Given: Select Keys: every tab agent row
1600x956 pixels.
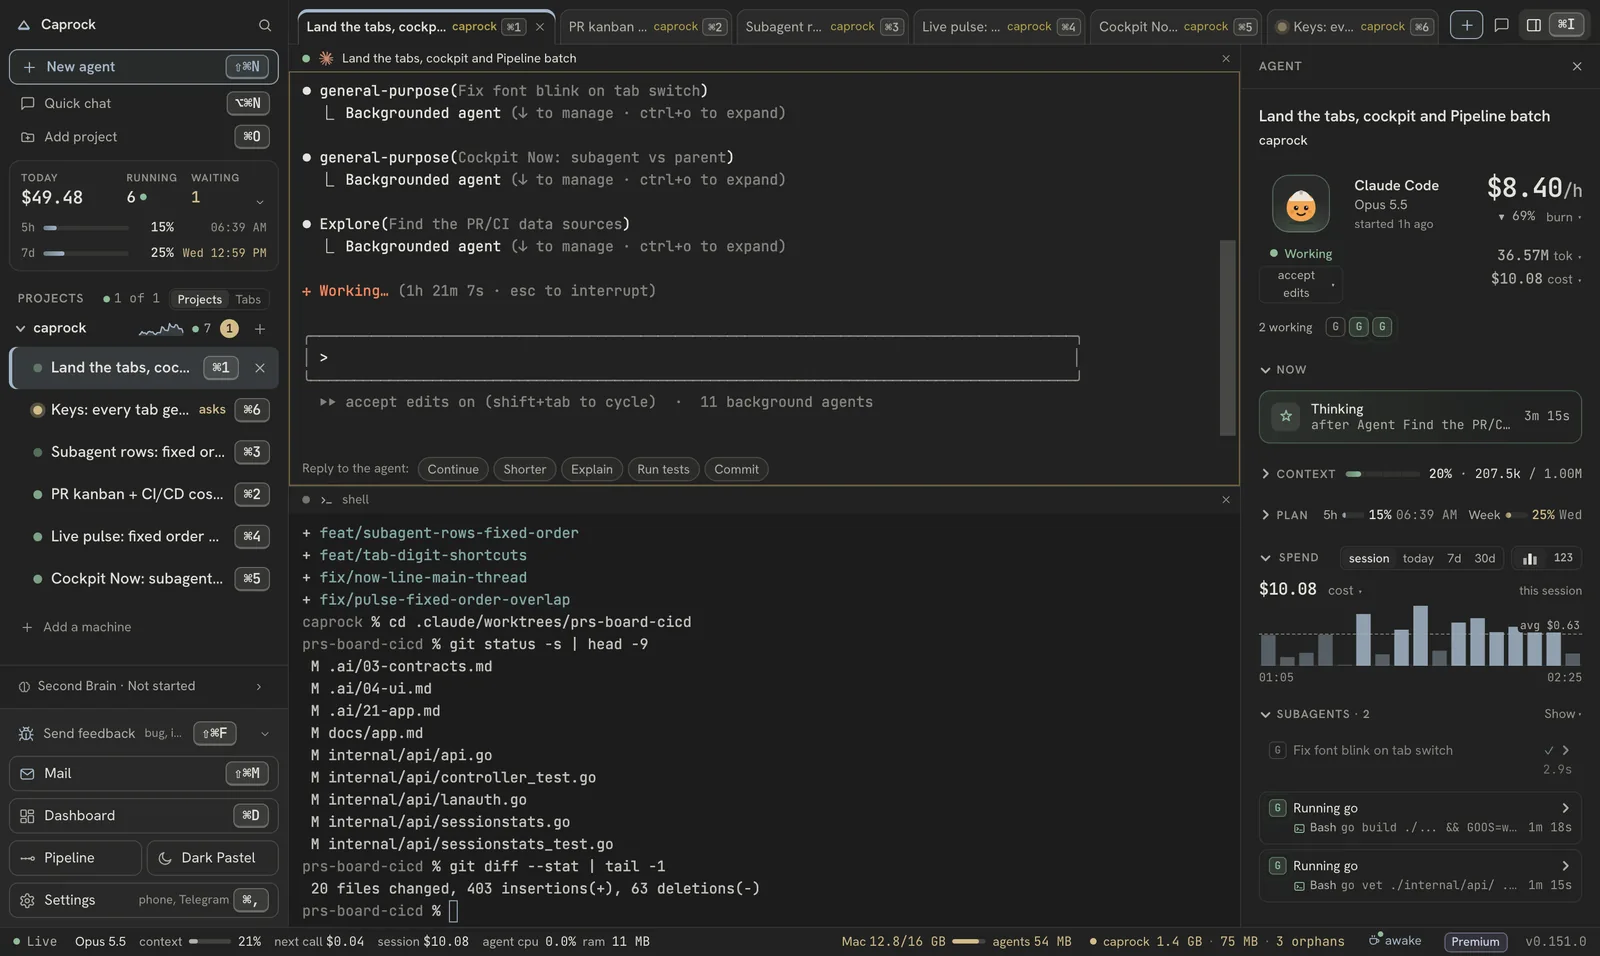Looking at the screenshot, I should [144, 410].
